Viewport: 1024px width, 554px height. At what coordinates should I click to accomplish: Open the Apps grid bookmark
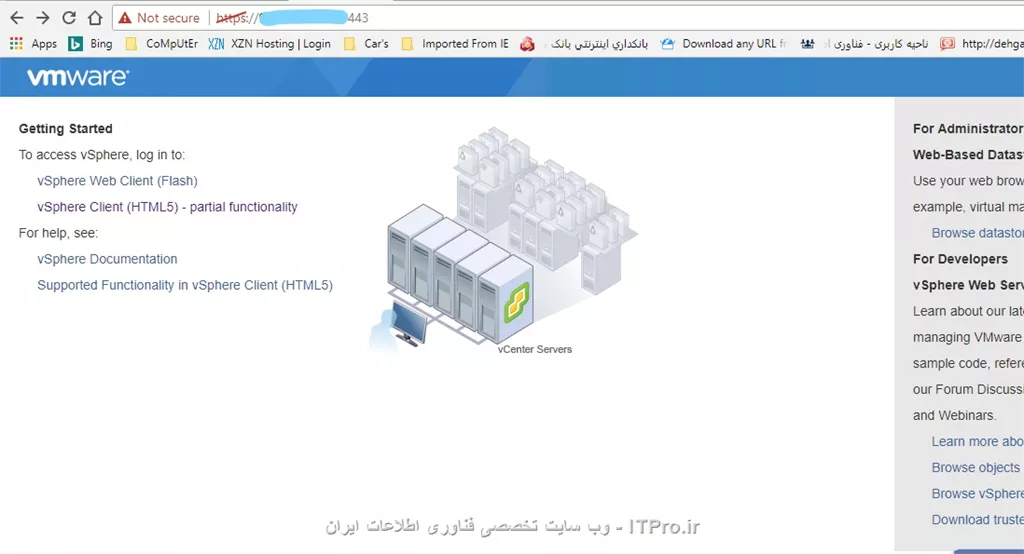(x=34, y=44)
